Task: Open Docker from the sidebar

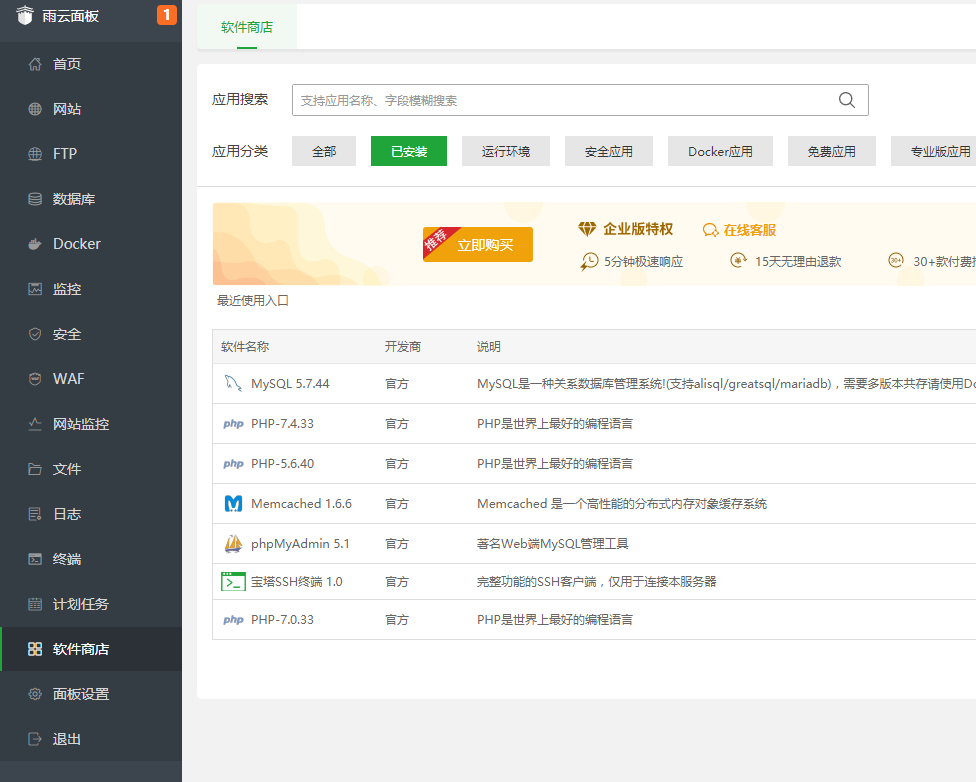Action: (77, 244)
